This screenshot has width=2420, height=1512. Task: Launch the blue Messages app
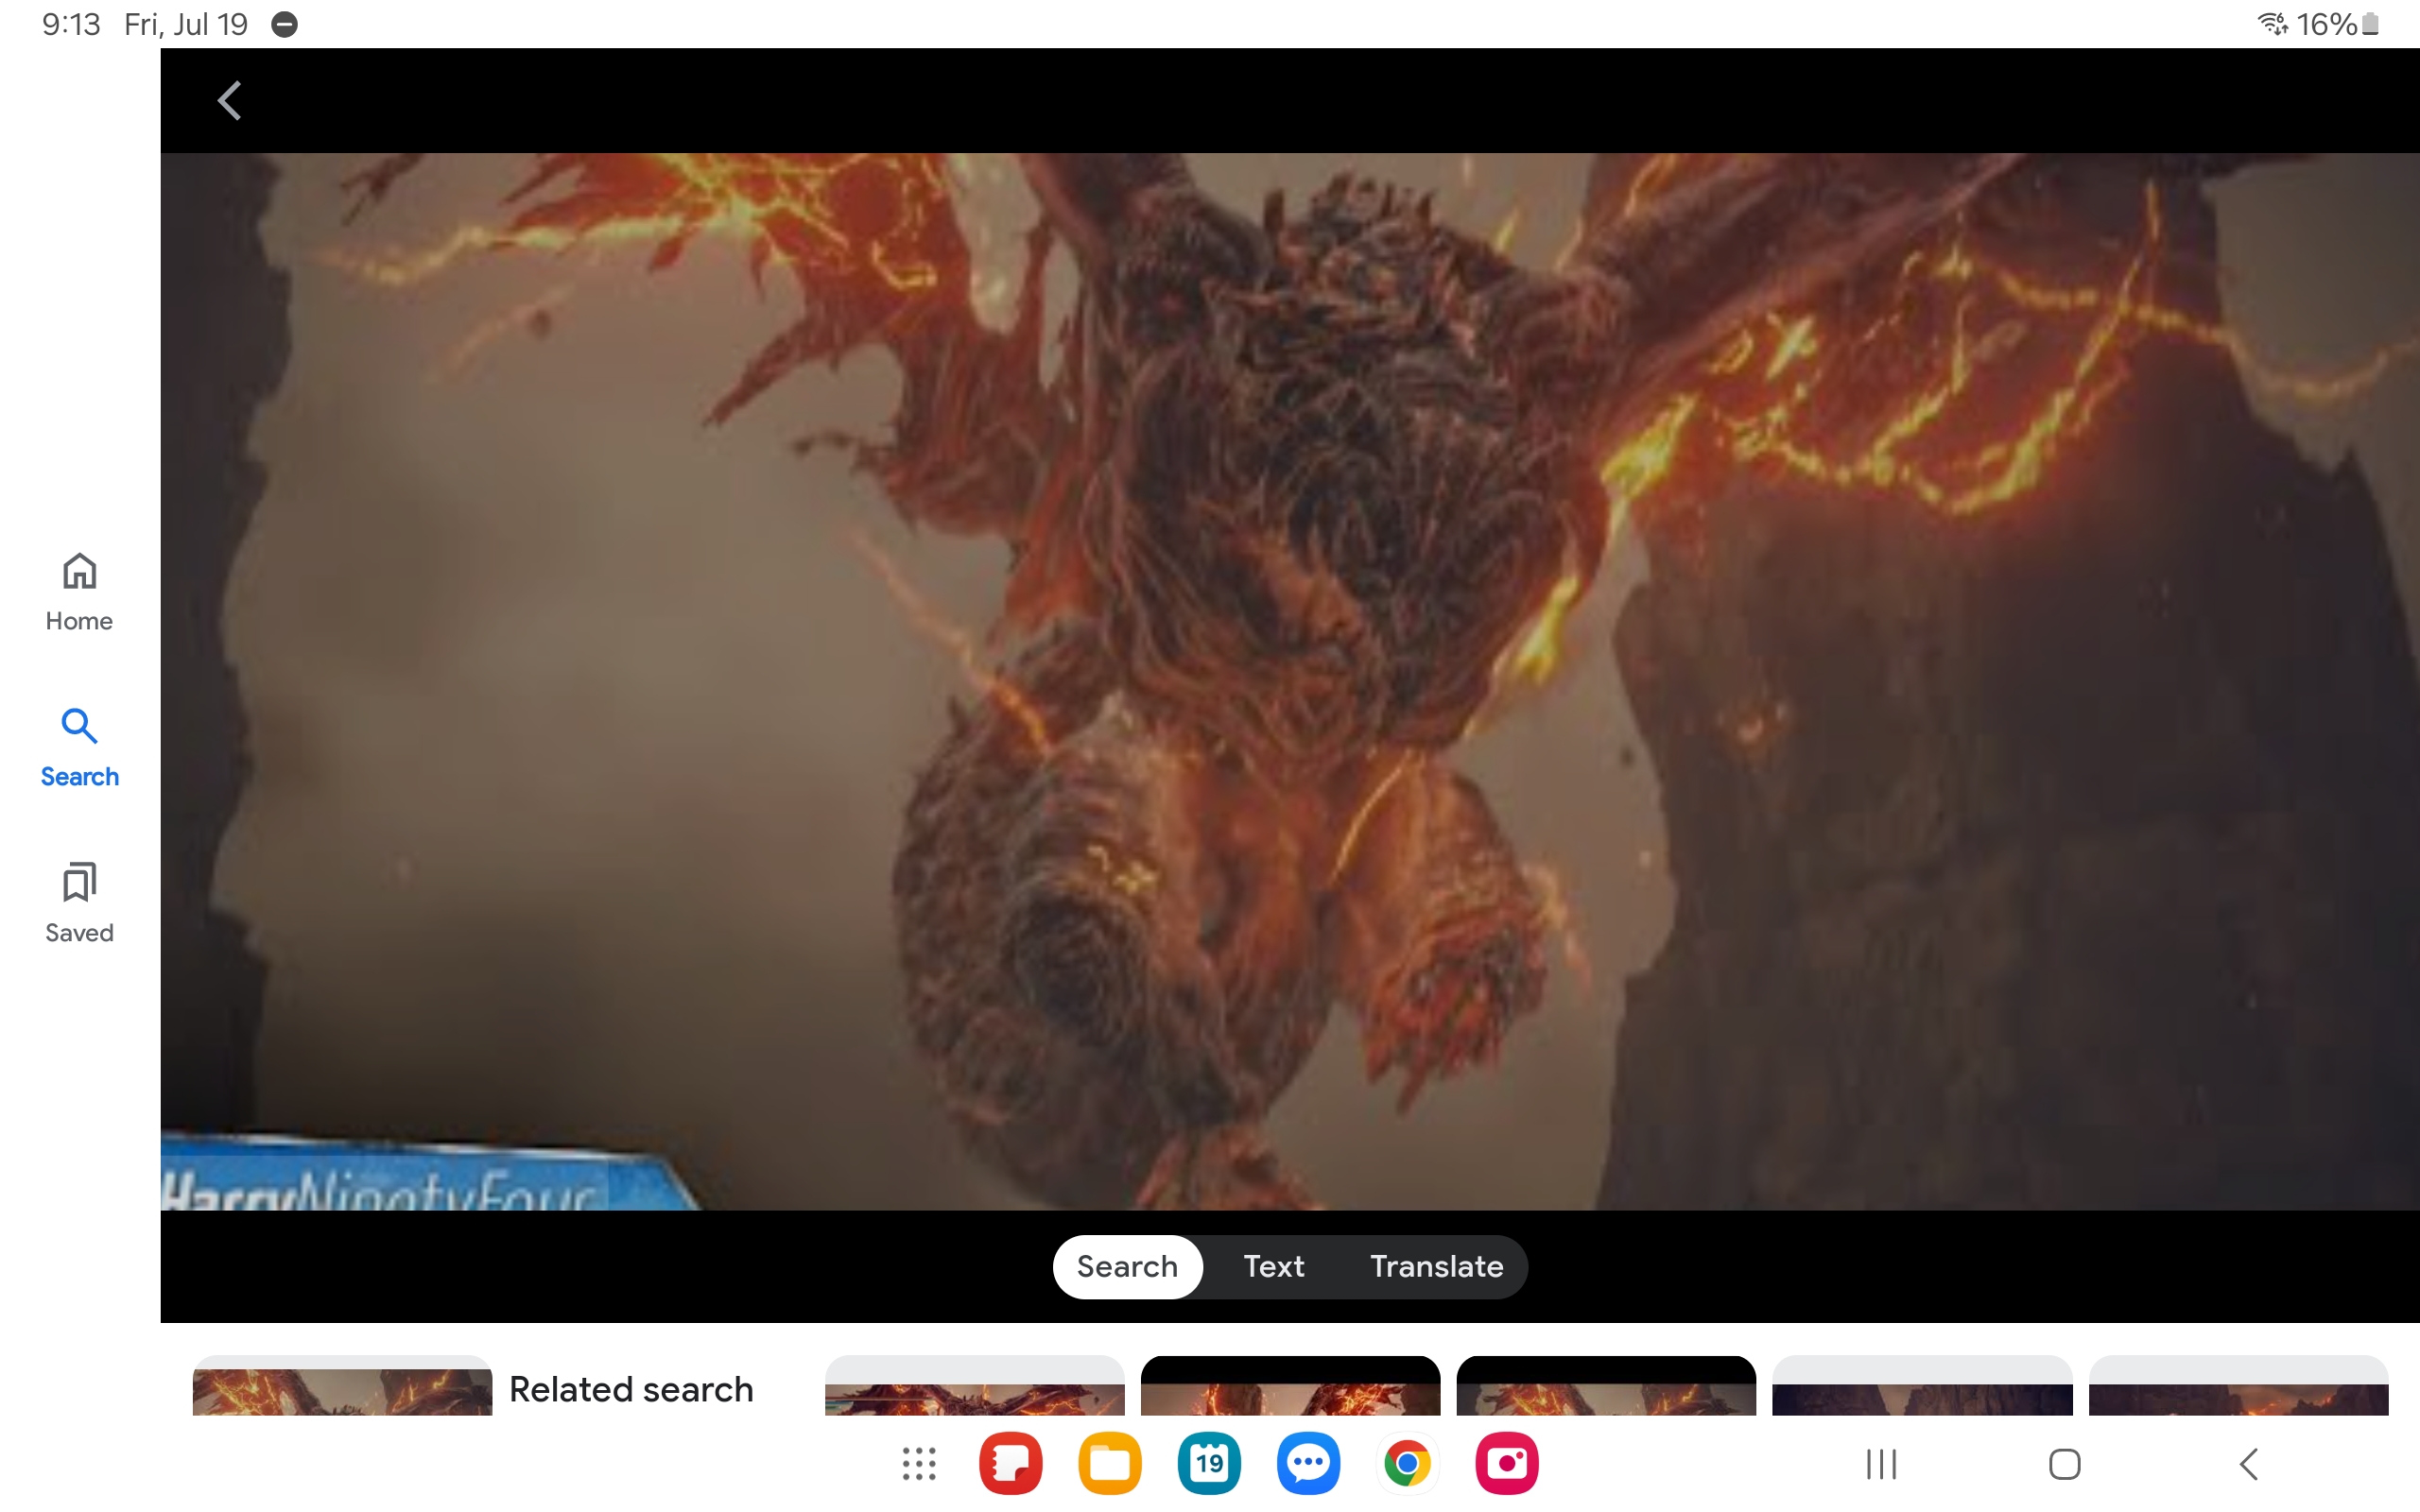[x=1307, y=1464]
